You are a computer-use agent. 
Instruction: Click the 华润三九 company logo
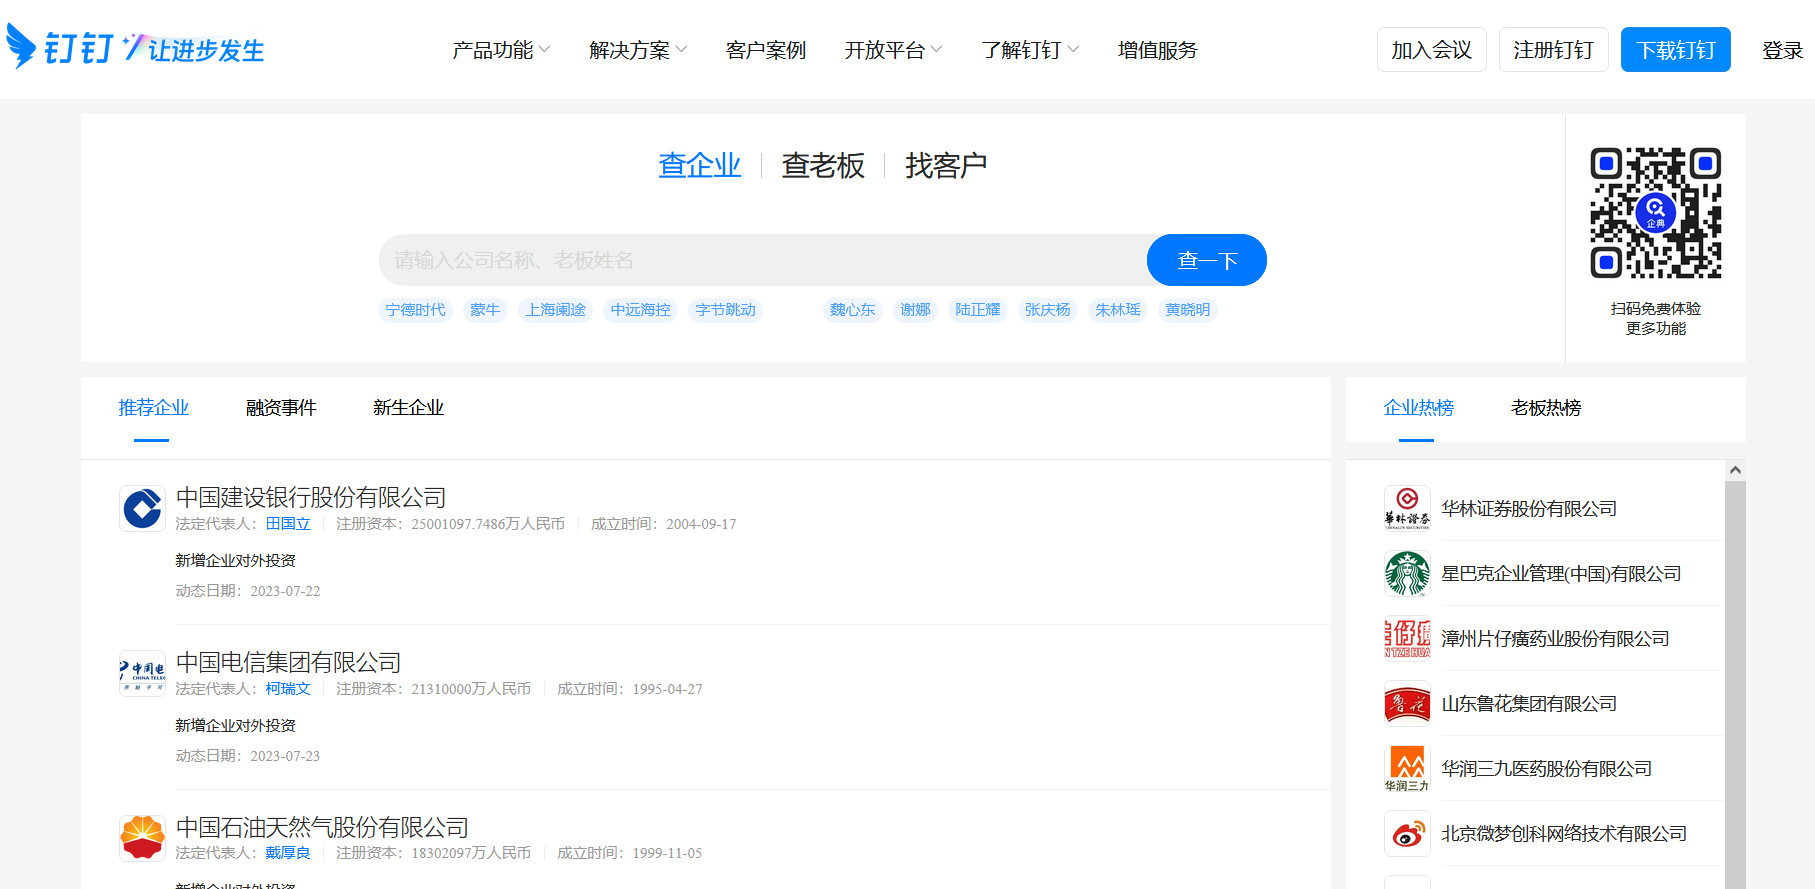click(1407, 768)
